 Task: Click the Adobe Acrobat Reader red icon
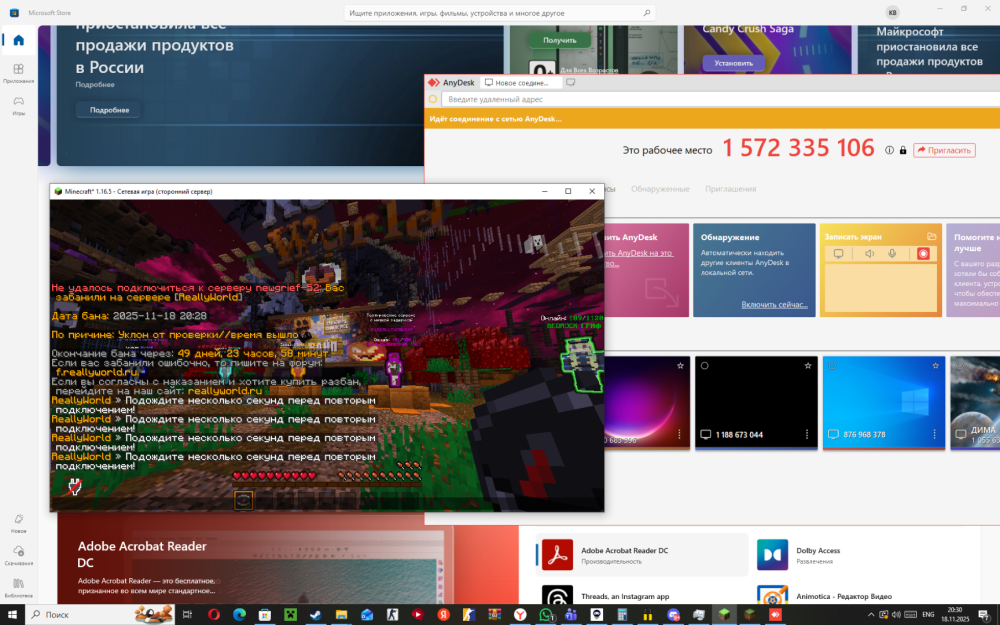tap(557, 555)
